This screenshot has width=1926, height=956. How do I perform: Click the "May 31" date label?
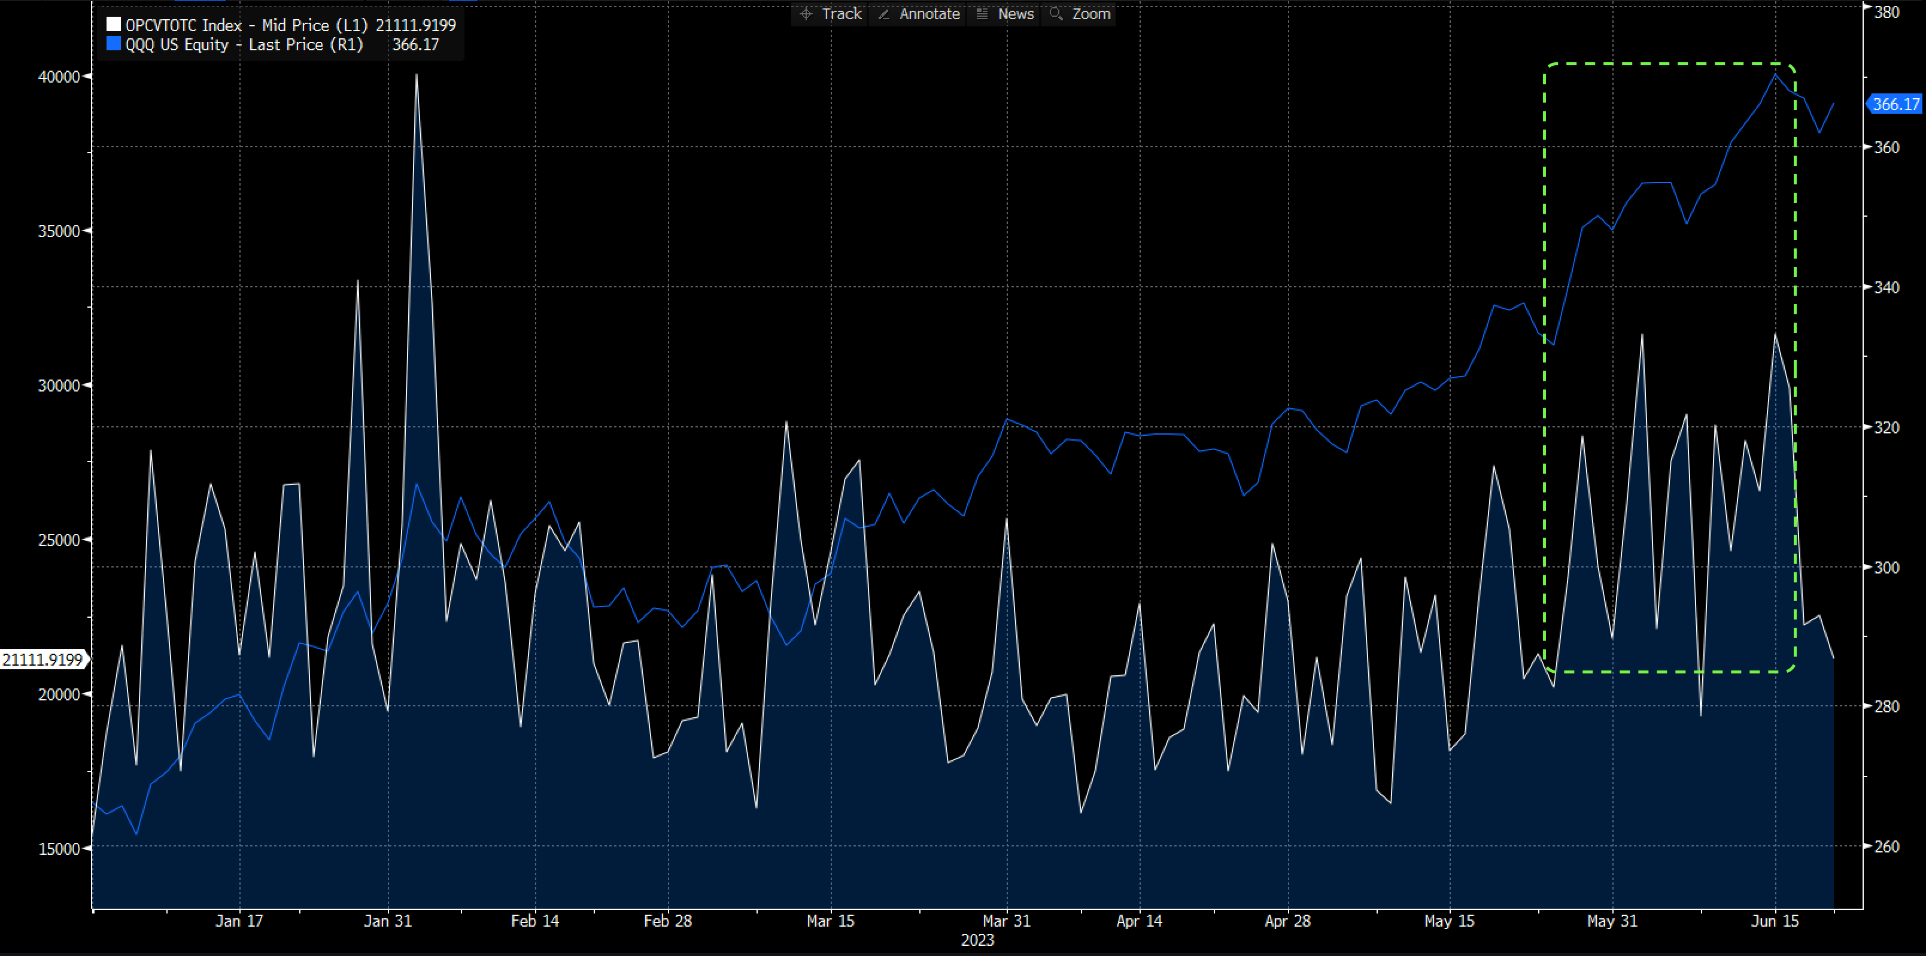[x=1613, y=921]
